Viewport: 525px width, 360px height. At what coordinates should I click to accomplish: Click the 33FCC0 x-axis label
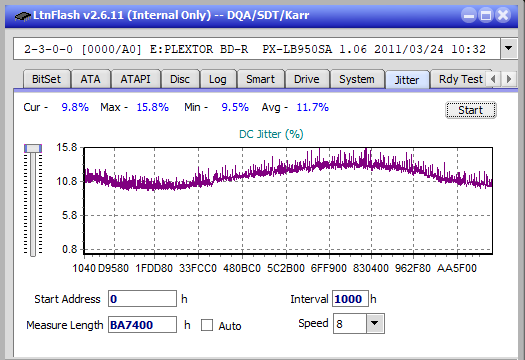point(198,268)
